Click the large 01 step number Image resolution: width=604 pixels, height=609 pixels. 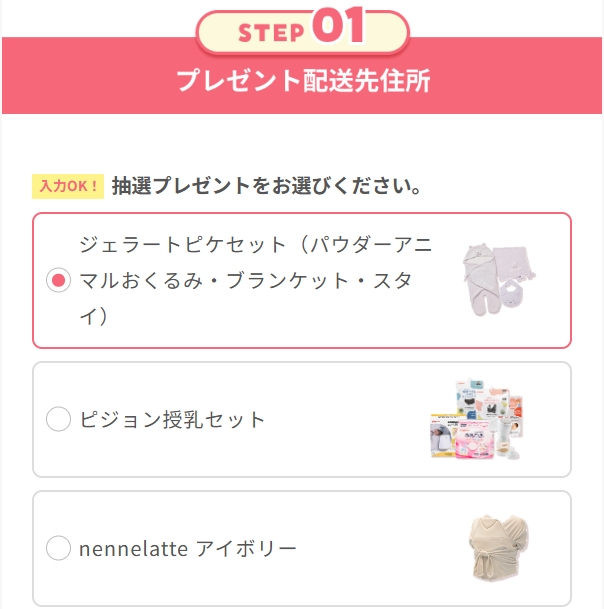click(339, 28)
